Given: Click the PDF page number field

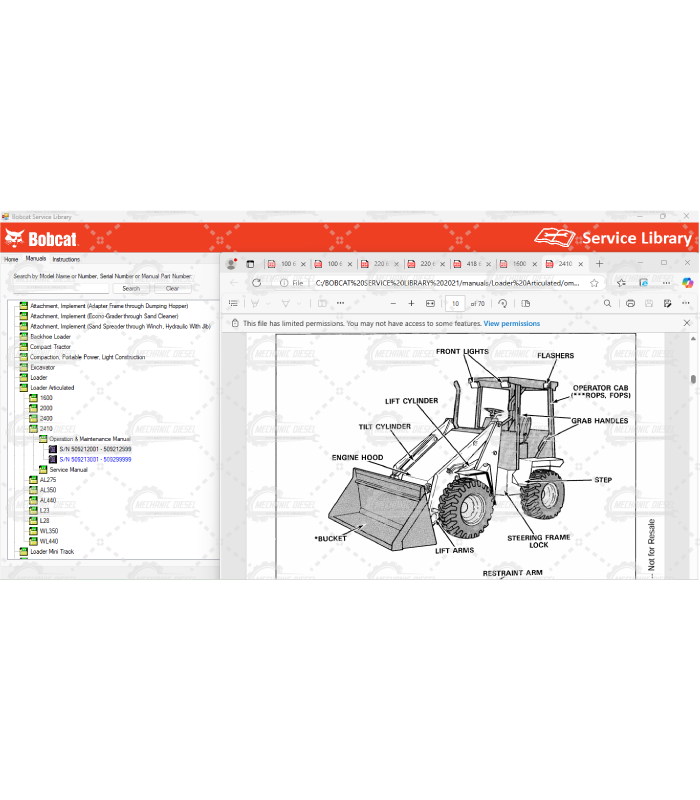Looking at the screenshot, I should [455, 303].
